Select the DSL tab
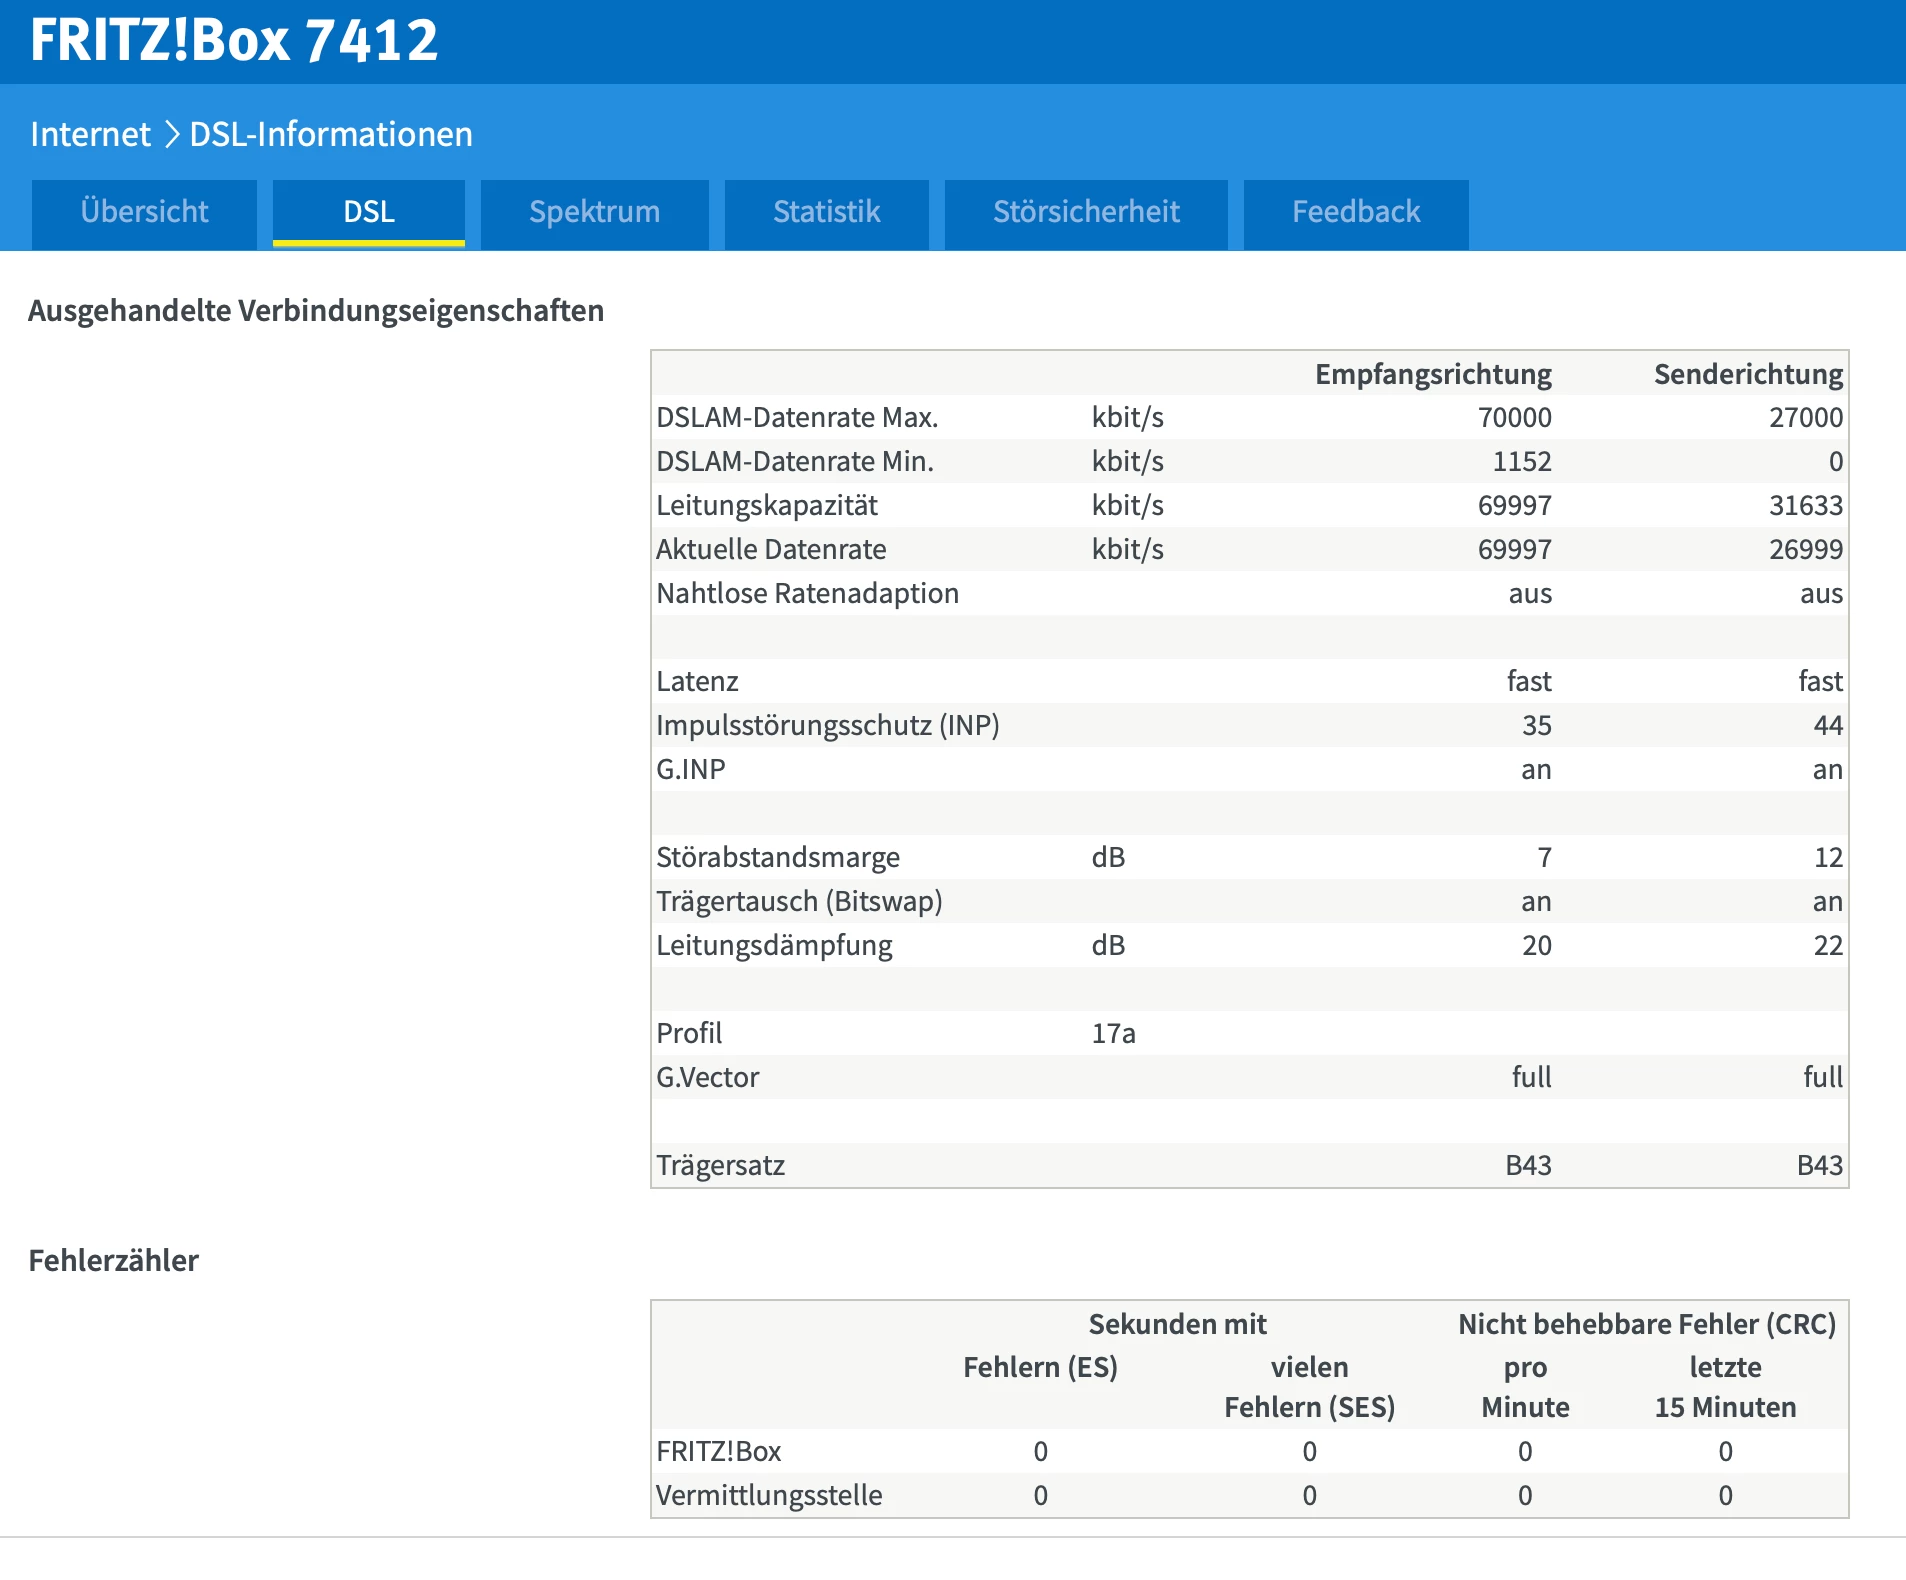1906x1580 pixels. click(x=369, y=213)
